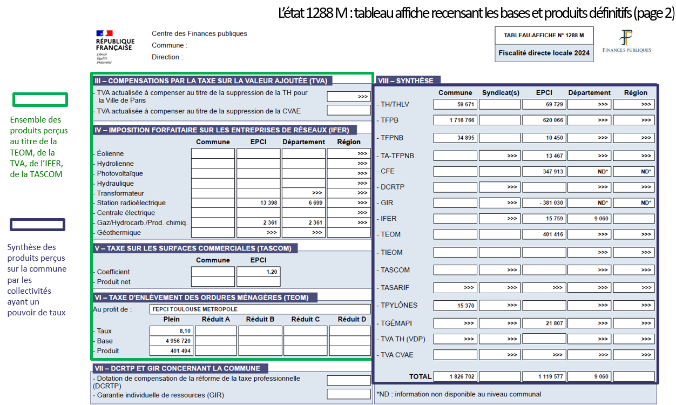676x405 pixels.
Task: Click the 'Commune :' header label at top
Action: point(169,45)
